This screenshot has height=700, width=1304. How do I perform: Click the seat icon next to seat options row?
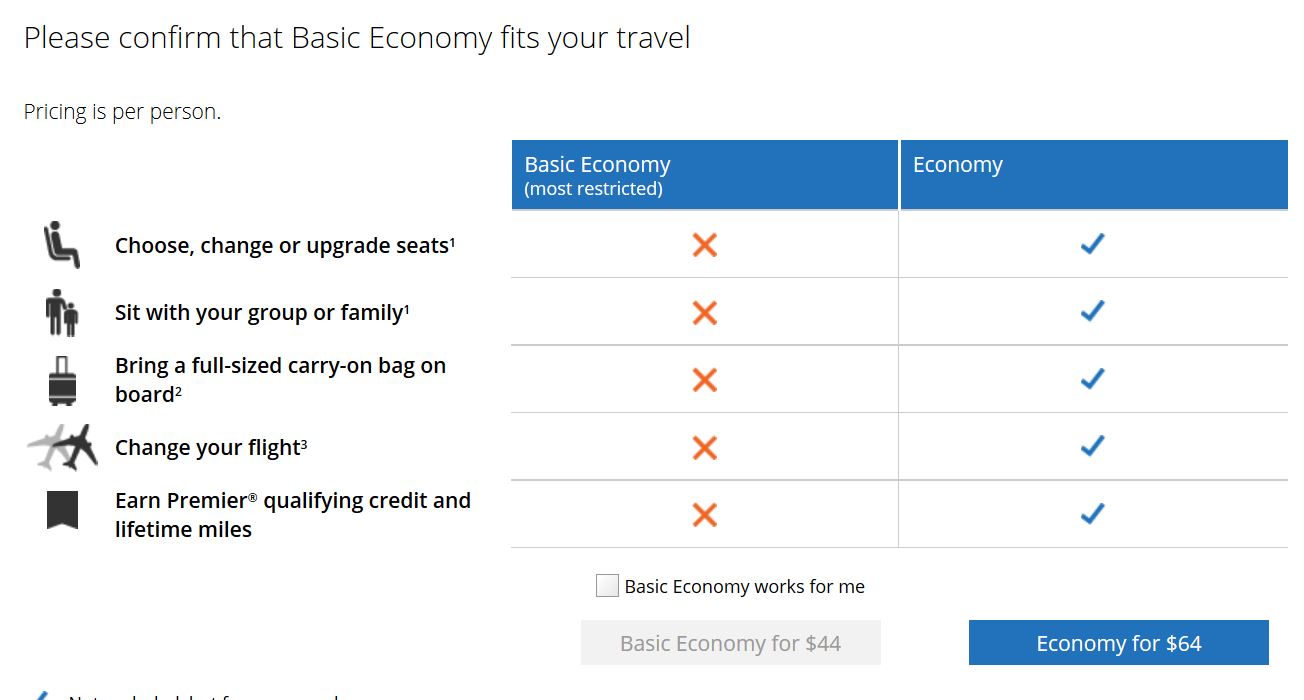(62, 244)
